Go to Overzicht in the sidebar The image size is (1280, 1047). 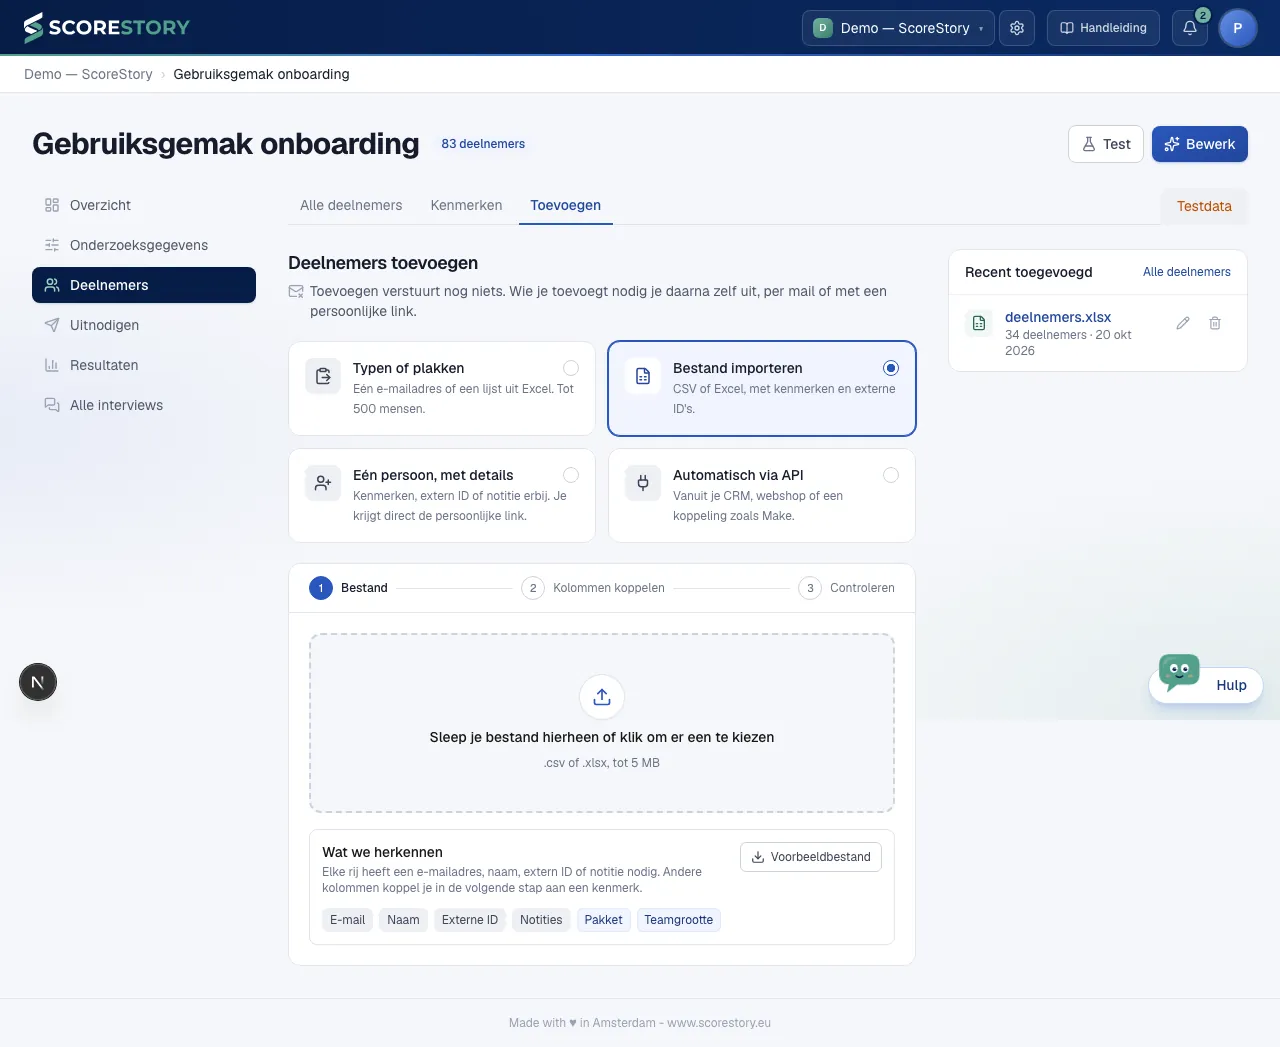tap(144, 205)
